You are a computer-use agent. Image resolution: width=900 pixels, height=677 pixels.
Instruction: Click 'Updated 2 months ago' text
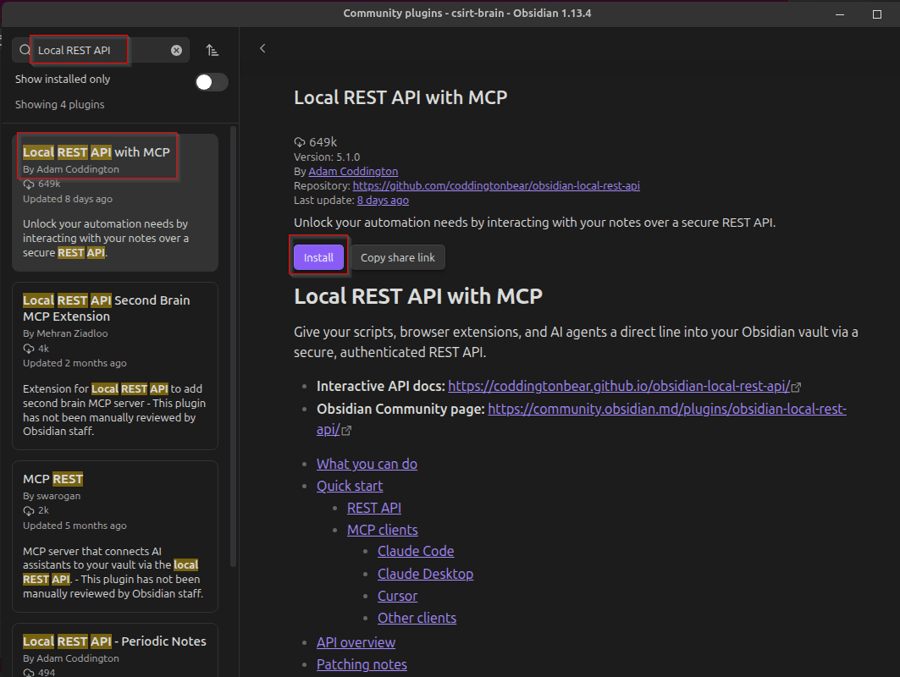pyautogui.click(x=75, y=363)
